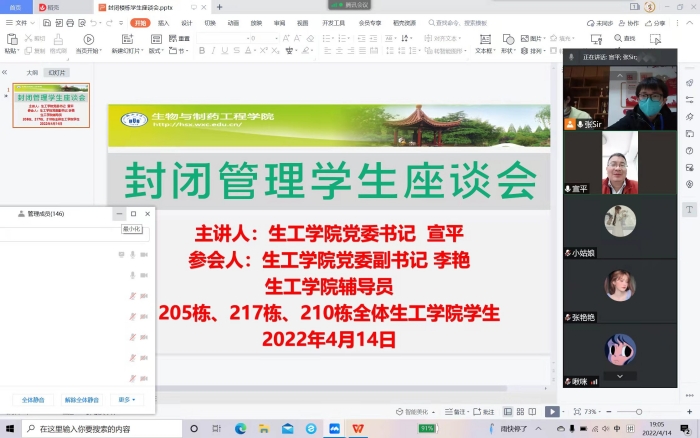
Task: Expand the 更多 dropdown in members panel
Action: (x=127, y=399)
